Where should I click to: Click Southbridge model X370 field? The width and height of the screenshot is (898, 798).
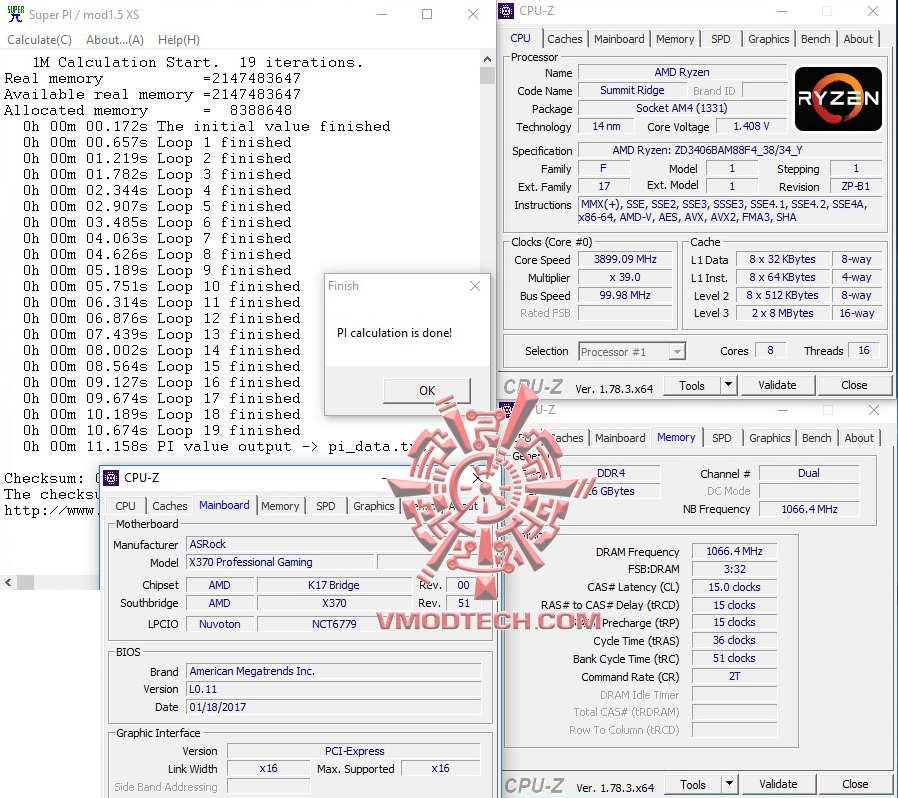pyautogui.click(x=334, y=603)
